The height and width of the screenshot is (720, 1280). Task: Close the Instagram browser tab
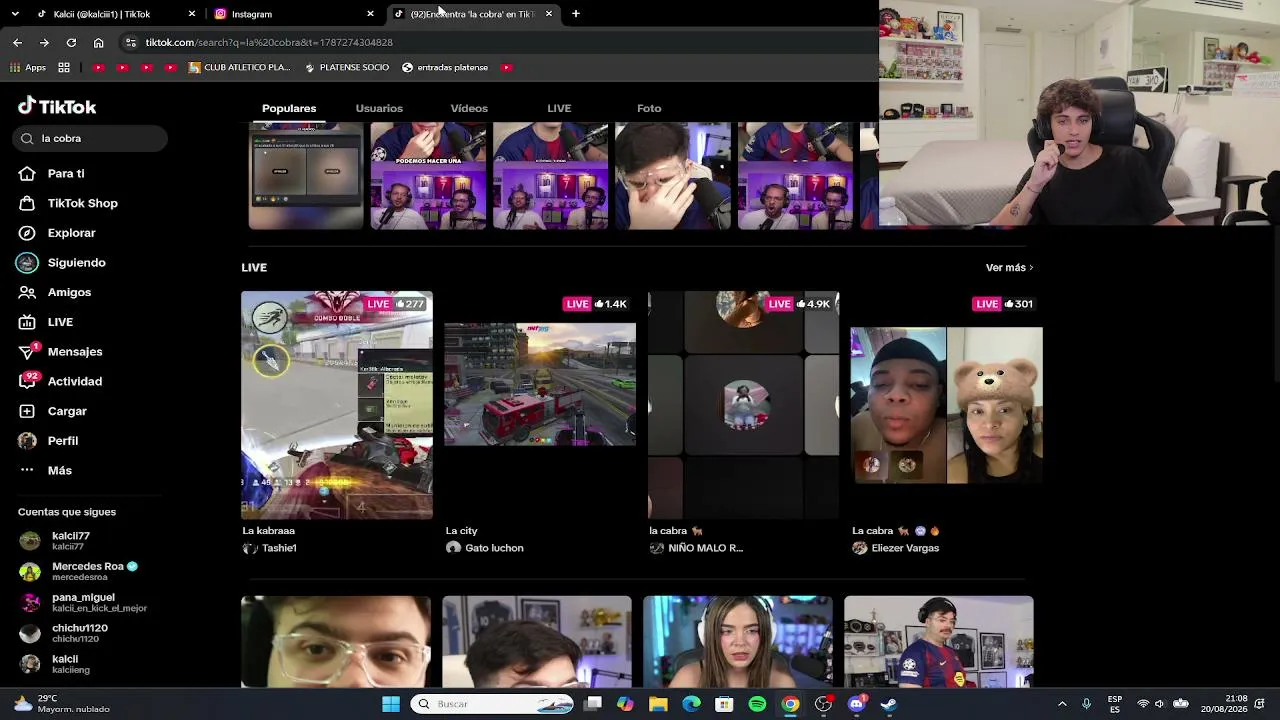[x=370, y=14]
